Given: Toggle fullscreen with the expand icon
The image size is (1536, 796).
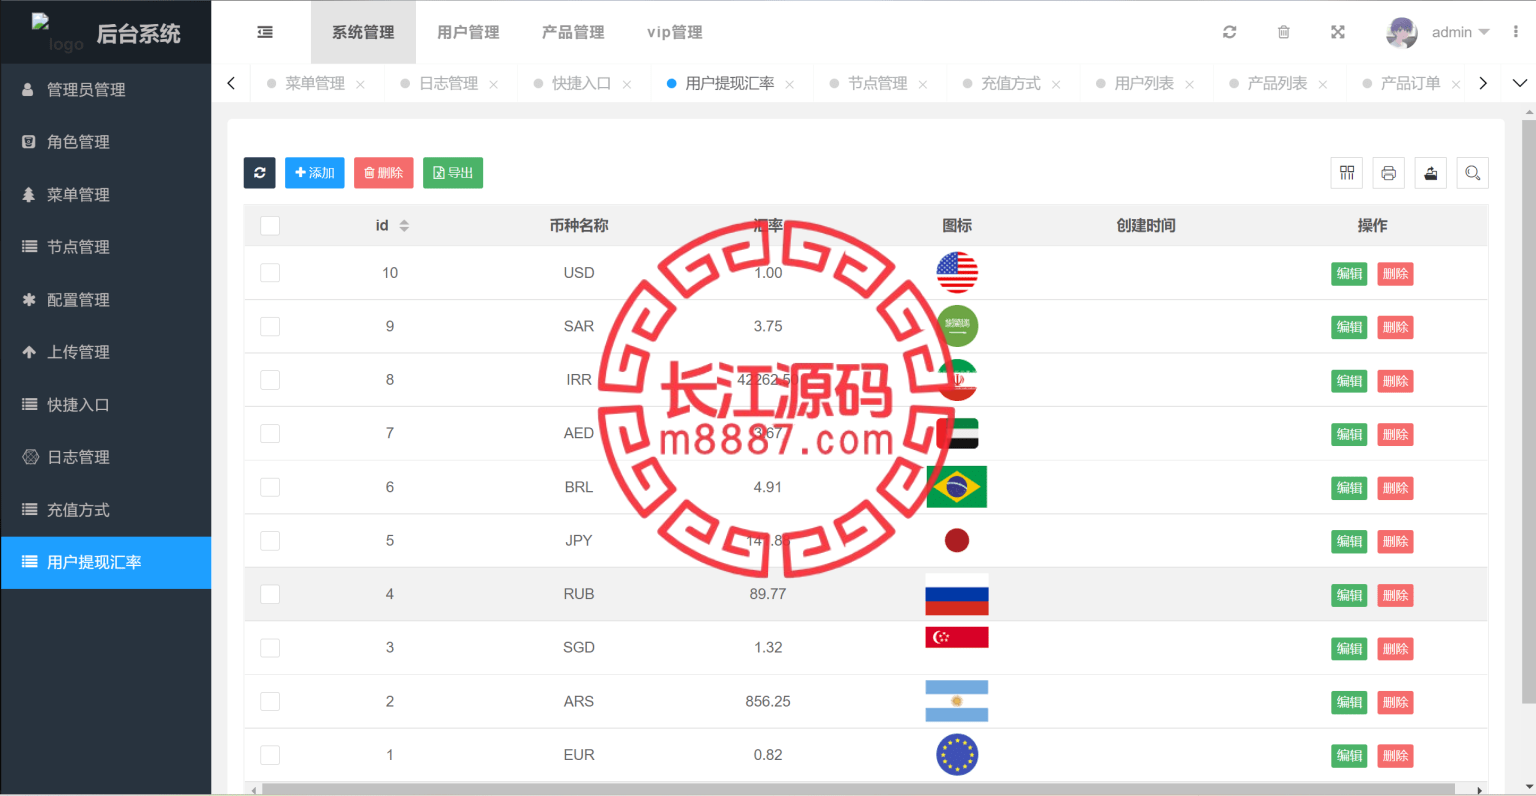Looking at the screenshot, I should 1337,32.
